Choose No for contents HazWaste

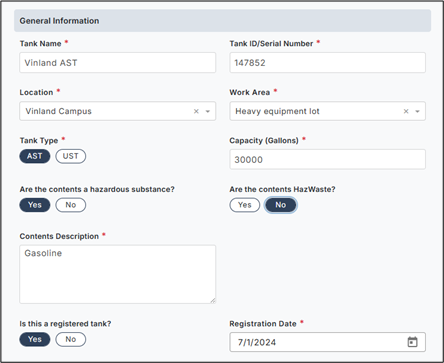pos(281,205)
